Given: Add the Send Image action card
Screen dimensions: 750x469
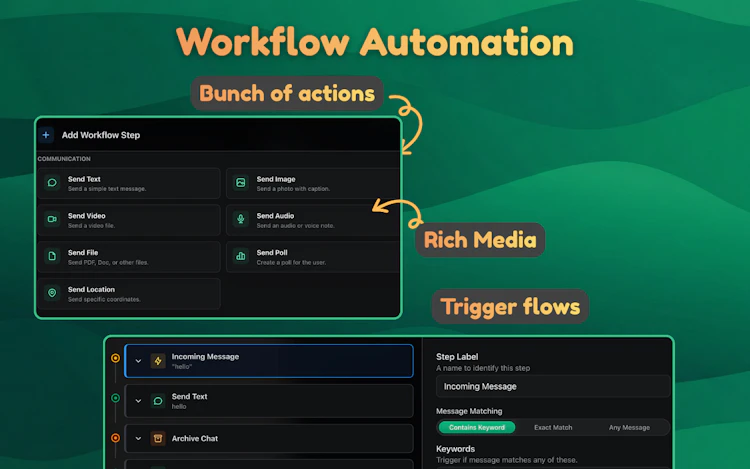Looking at the screenshot, I should pos(313,183).
